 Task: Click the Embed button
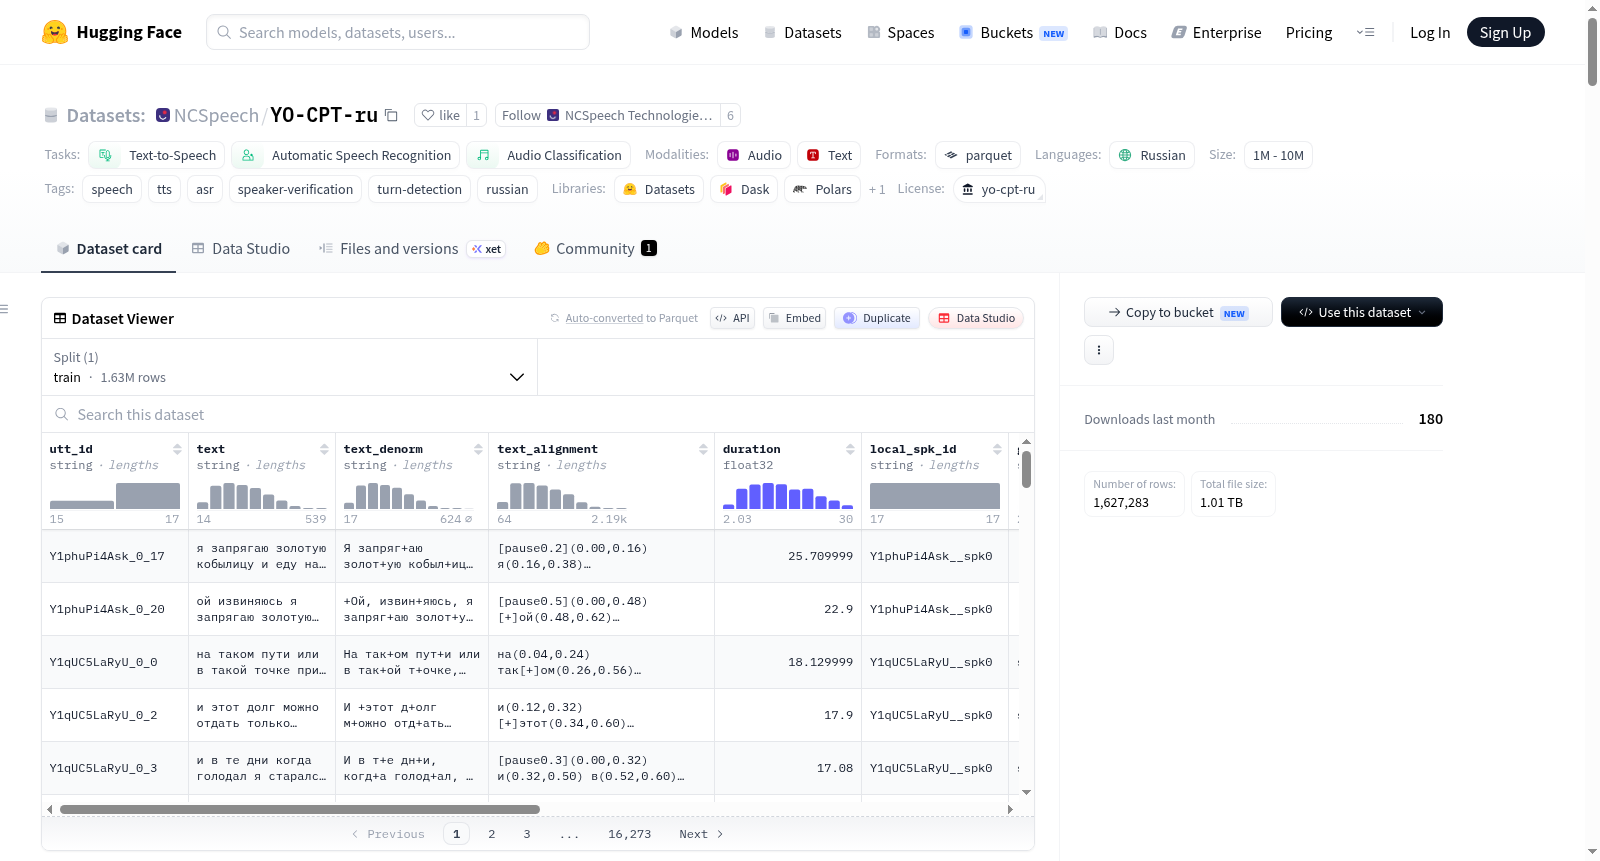pyautogui.click(x=794, y=318)
